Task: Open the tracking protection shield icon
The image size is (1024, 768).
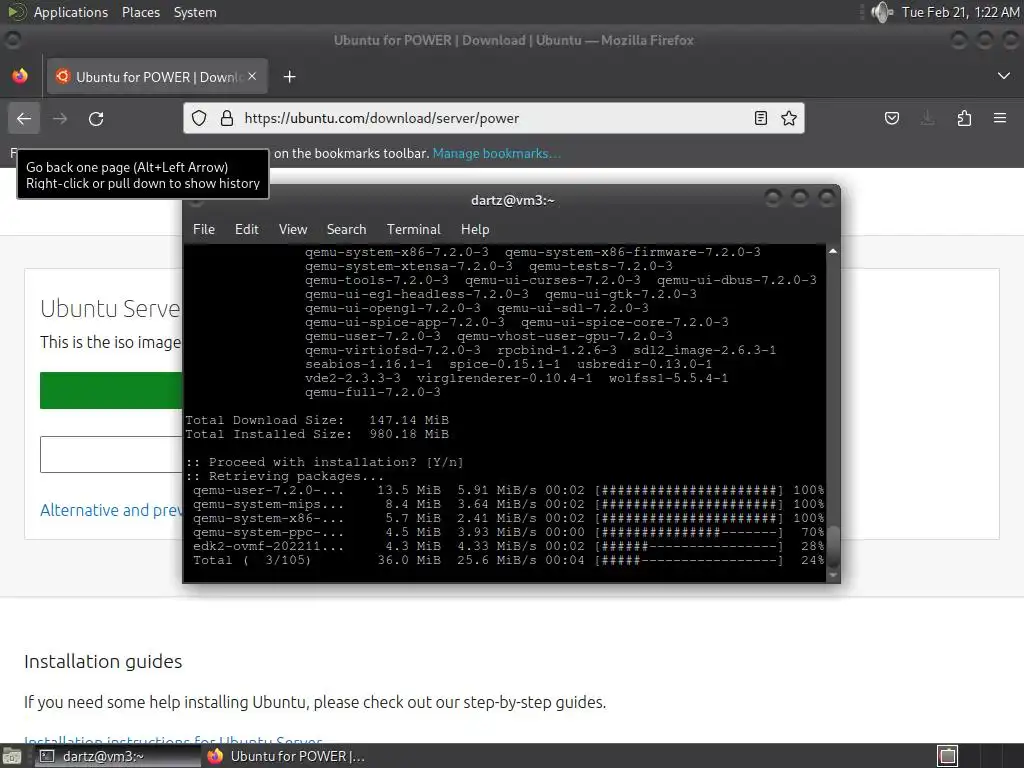Action: [x=199, y=118]
